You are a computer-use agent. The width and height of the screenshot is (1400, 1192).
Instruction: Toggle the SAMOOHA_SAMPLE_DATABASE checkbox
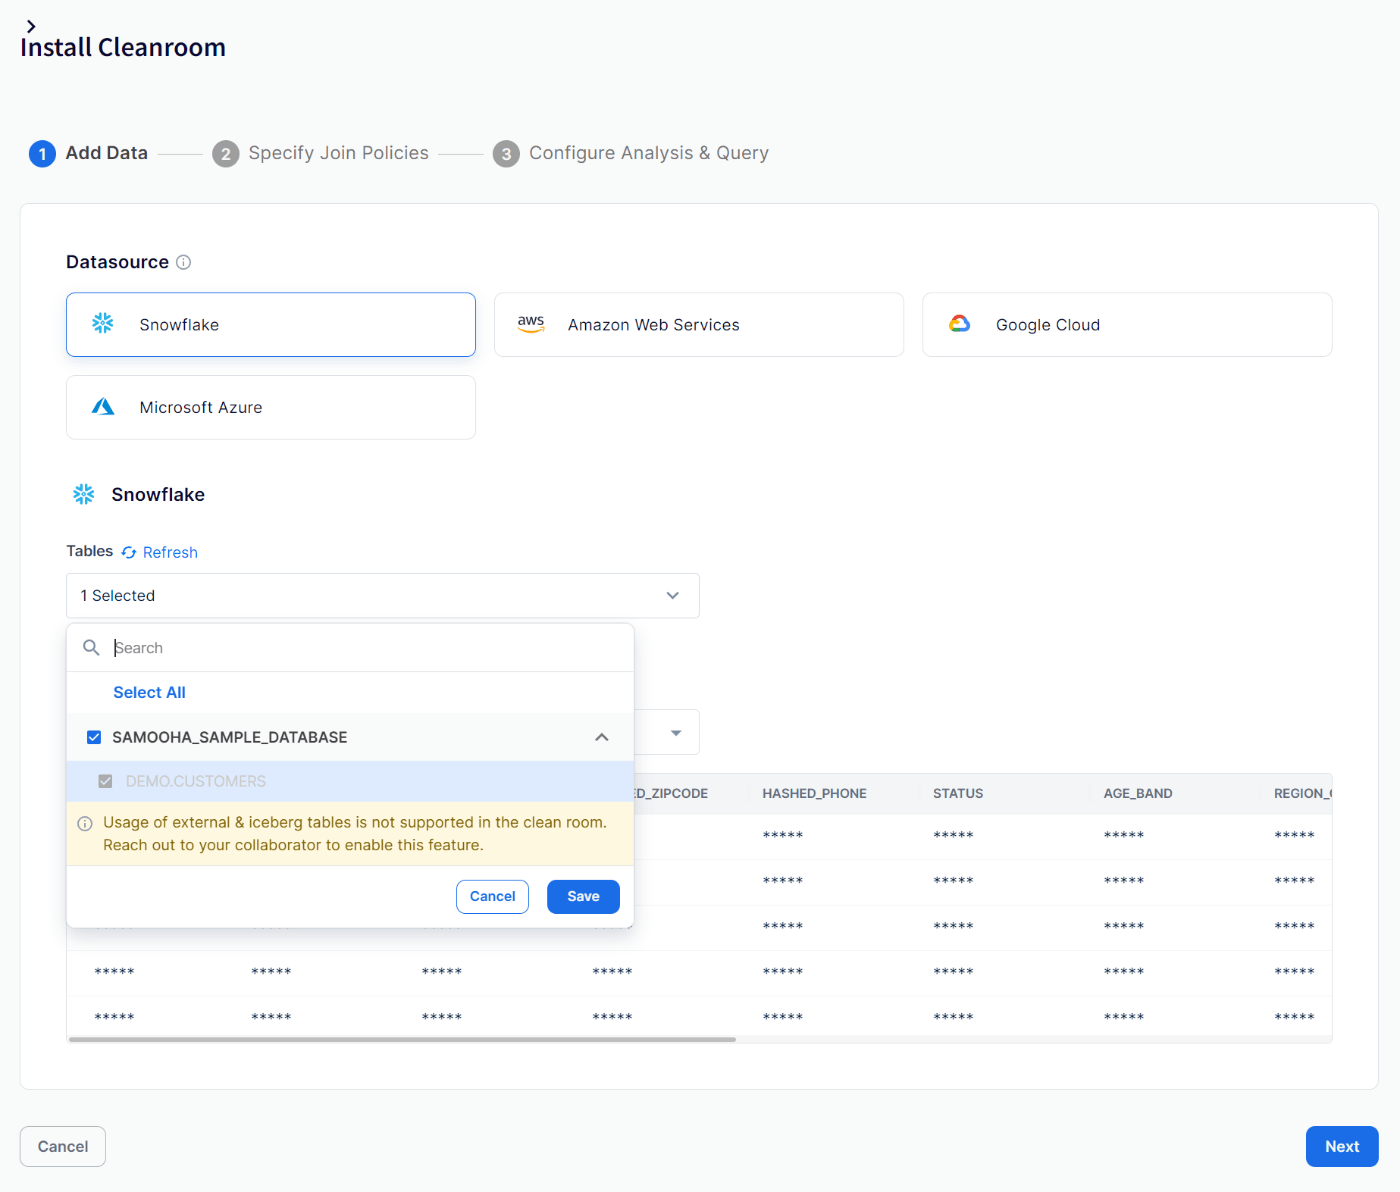(x=94, y=737)
